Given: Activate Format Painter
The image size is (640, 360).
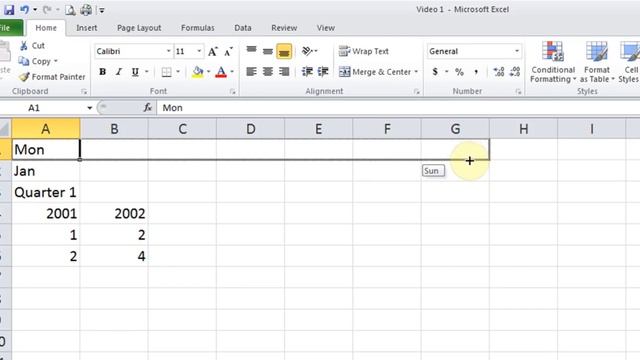Looking at the screenshot, I should (x=52, y=77).
